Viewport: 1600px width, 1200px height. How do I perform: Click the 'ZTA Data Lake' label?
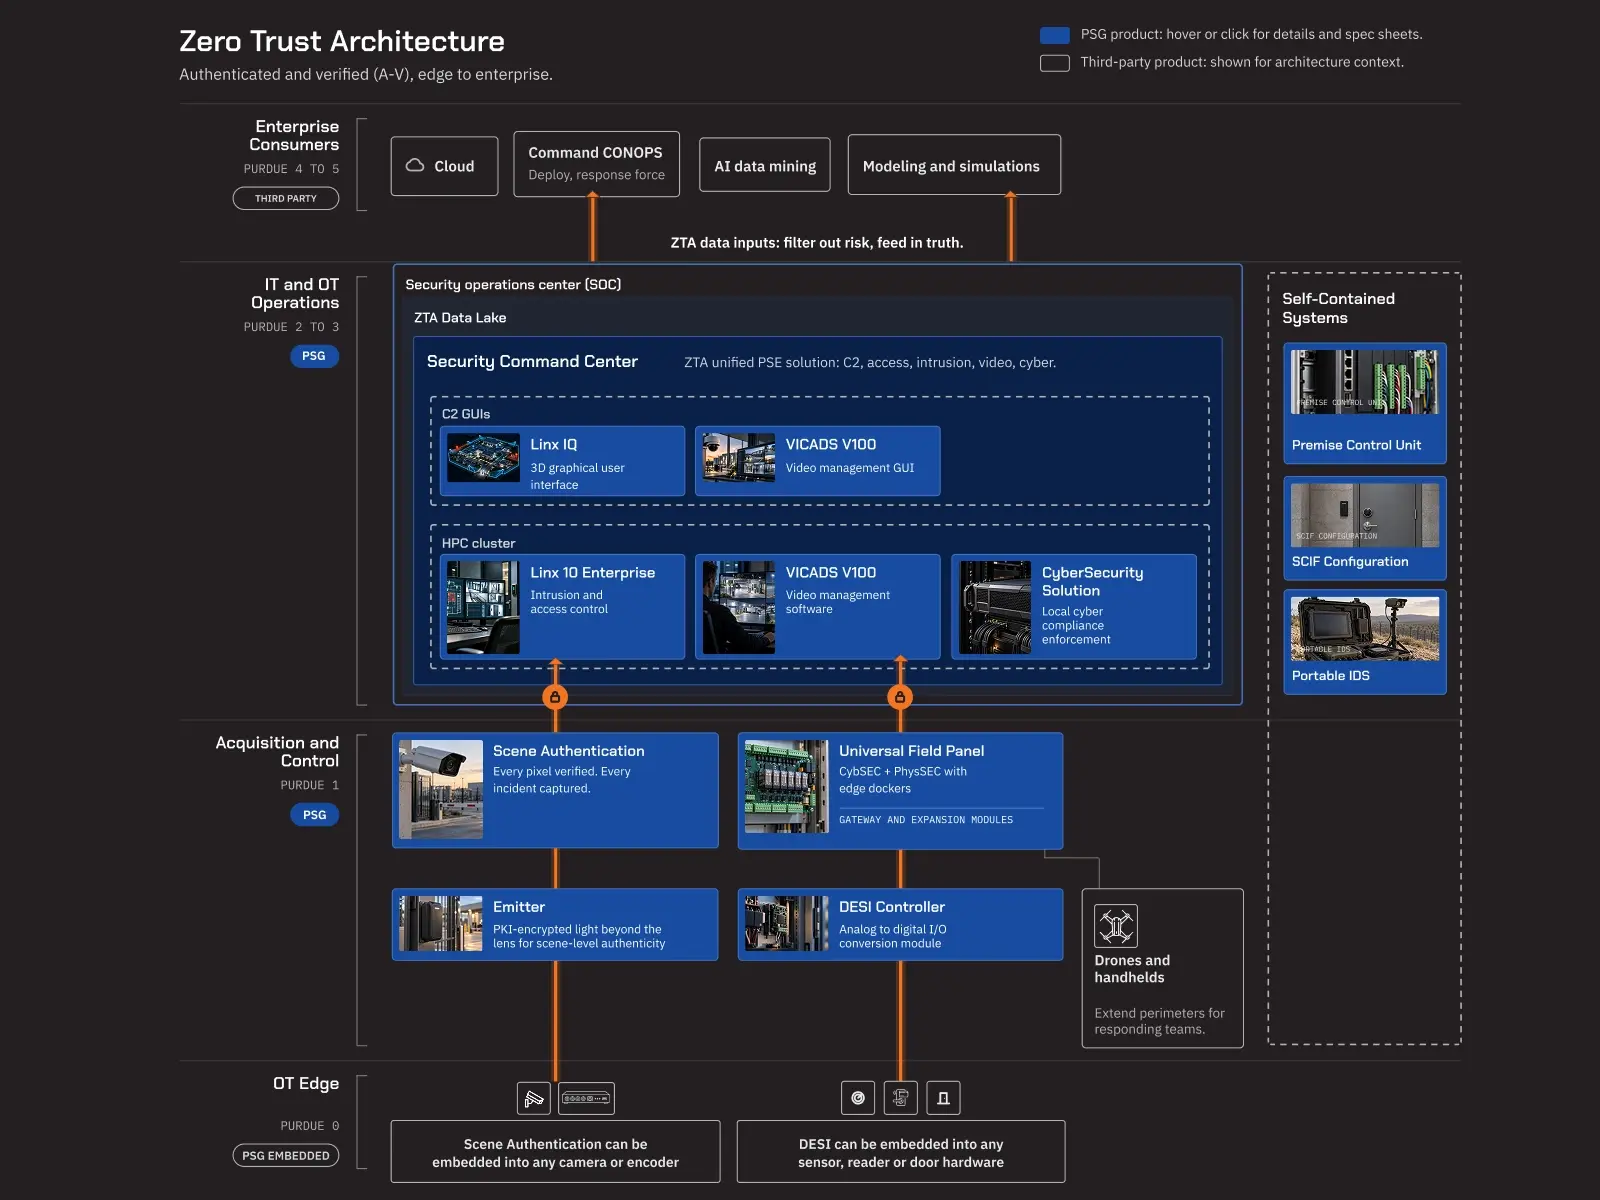(460, 318)
